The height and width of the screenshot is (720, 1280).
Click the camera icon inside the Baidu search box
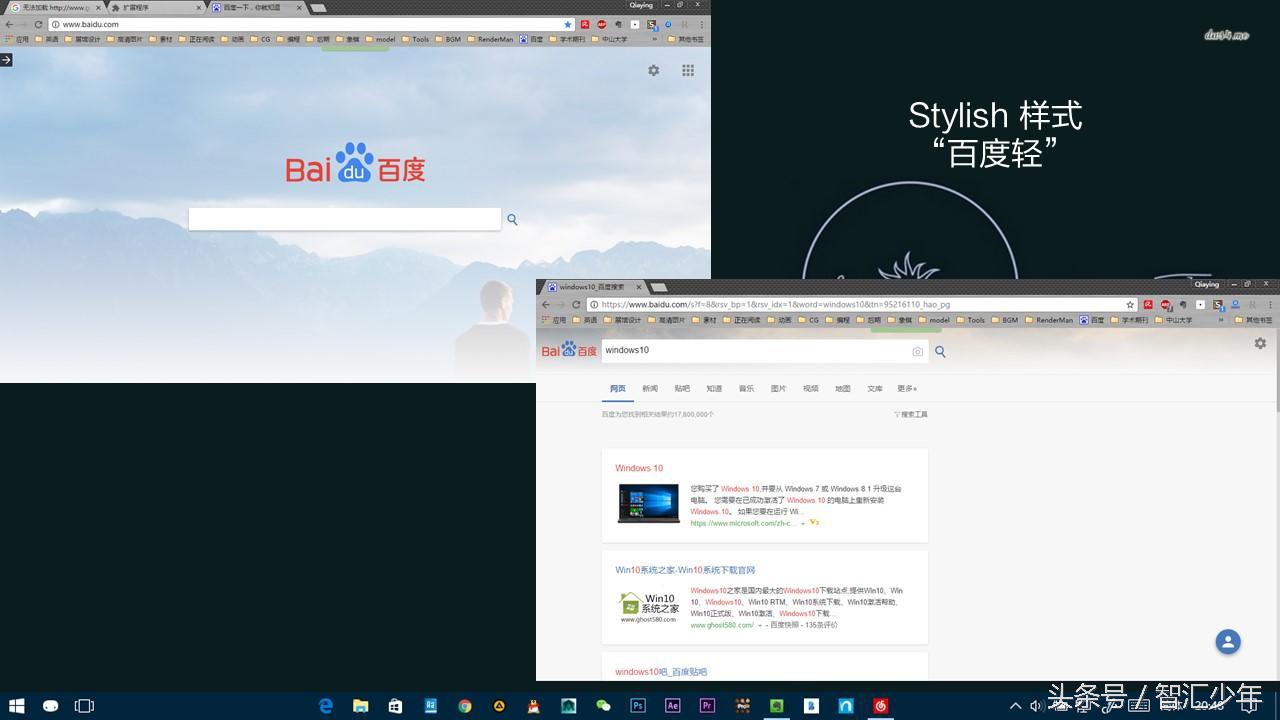pyautogui.click(x=917, y=351)
